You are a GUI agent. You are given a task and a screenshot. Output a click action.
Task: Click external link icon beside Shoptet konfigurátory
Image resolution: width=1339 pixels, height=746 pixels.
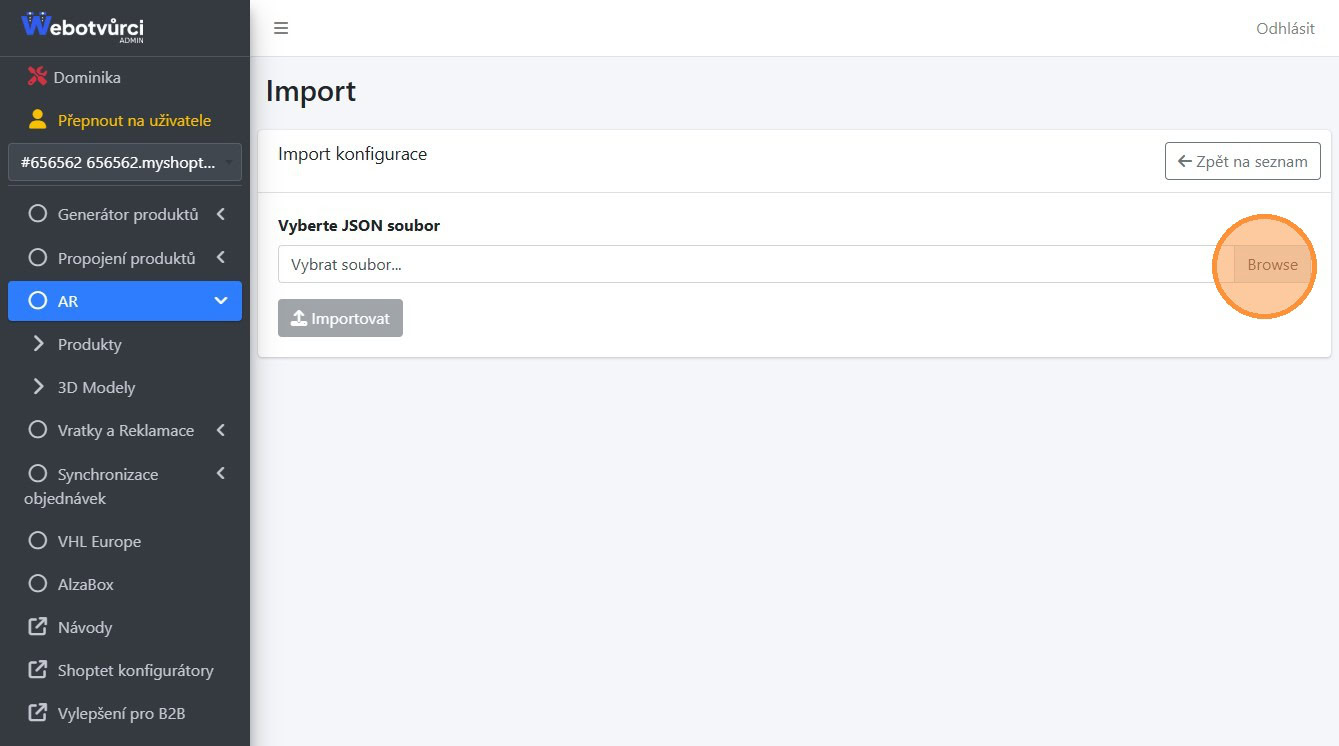(x=38, y=669)
